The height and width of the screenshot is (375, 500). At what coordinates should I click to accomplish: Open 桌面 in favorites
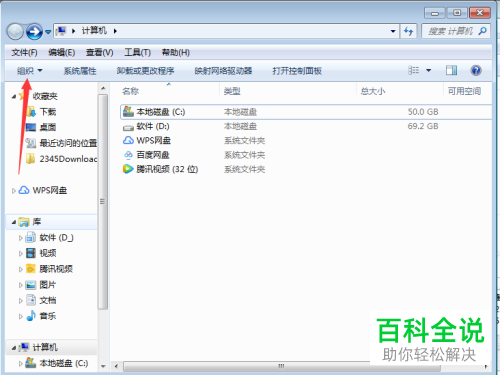[48, 127]
